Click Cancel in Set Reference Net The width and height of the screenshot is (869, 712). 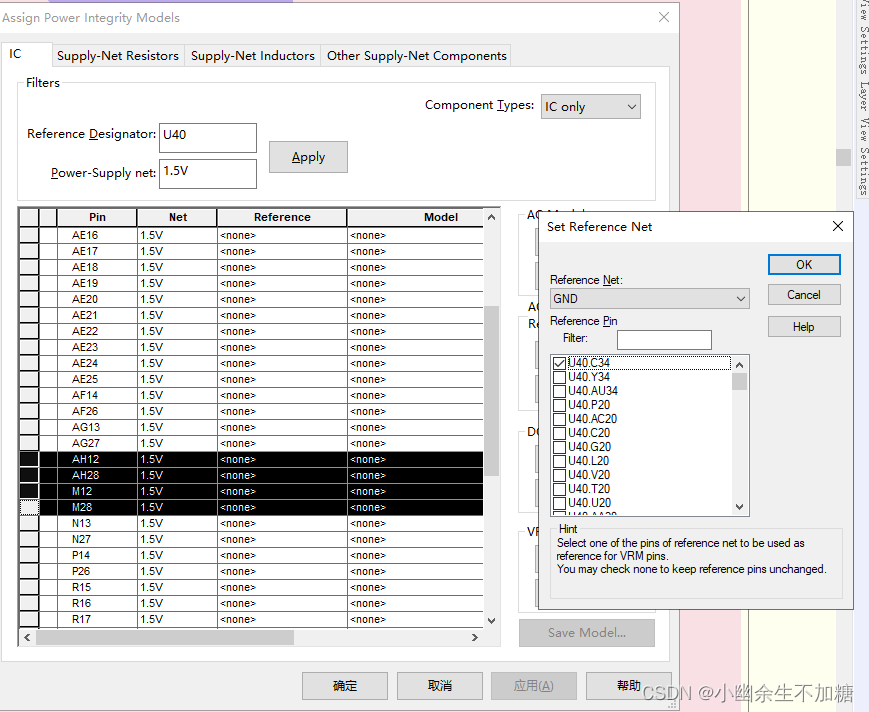(x=804, y=295)
